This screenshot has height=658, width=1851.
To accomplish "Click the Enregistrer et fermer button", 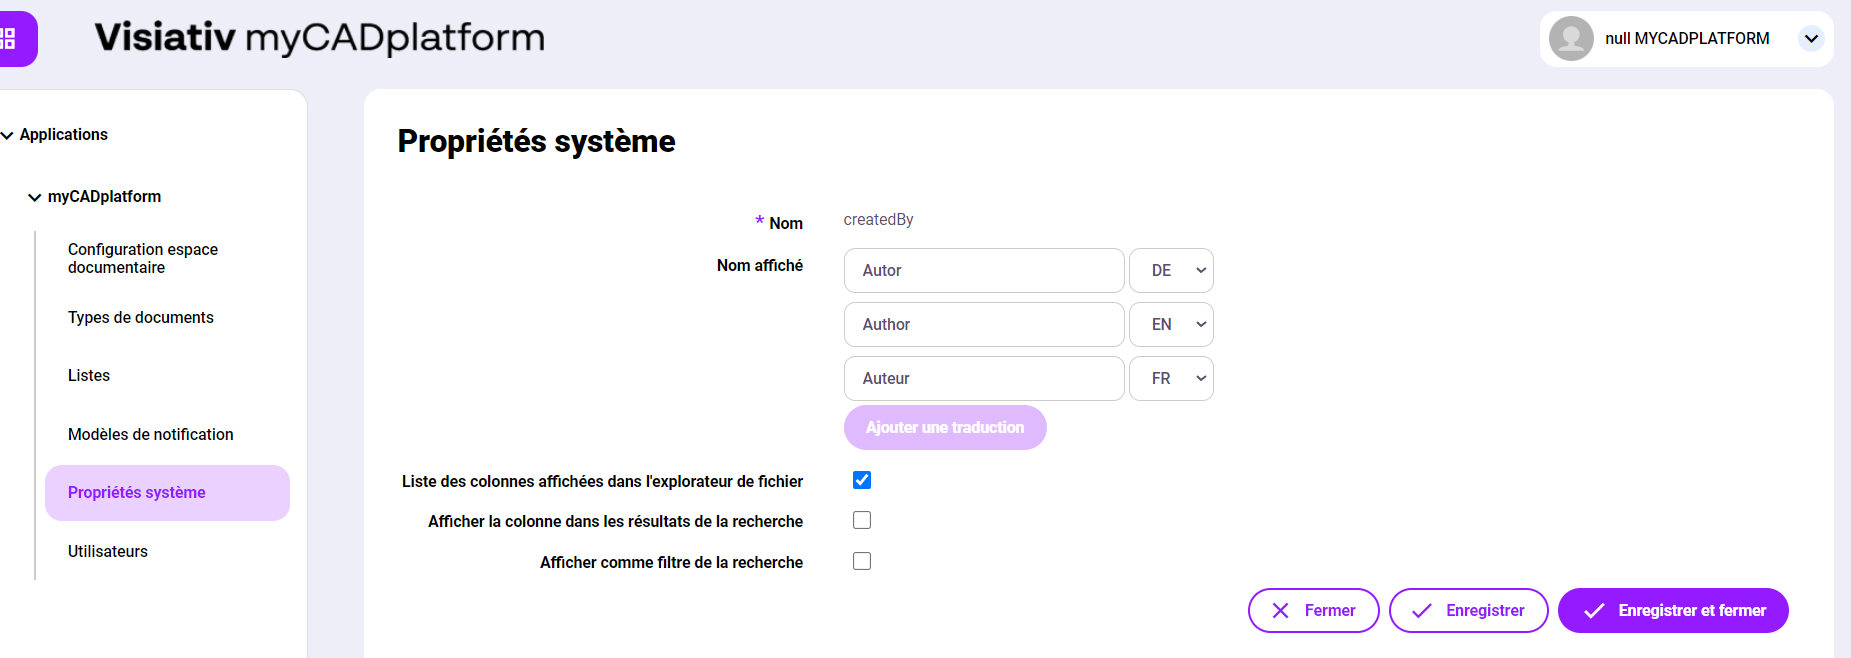I will [x=1673, y=610].
